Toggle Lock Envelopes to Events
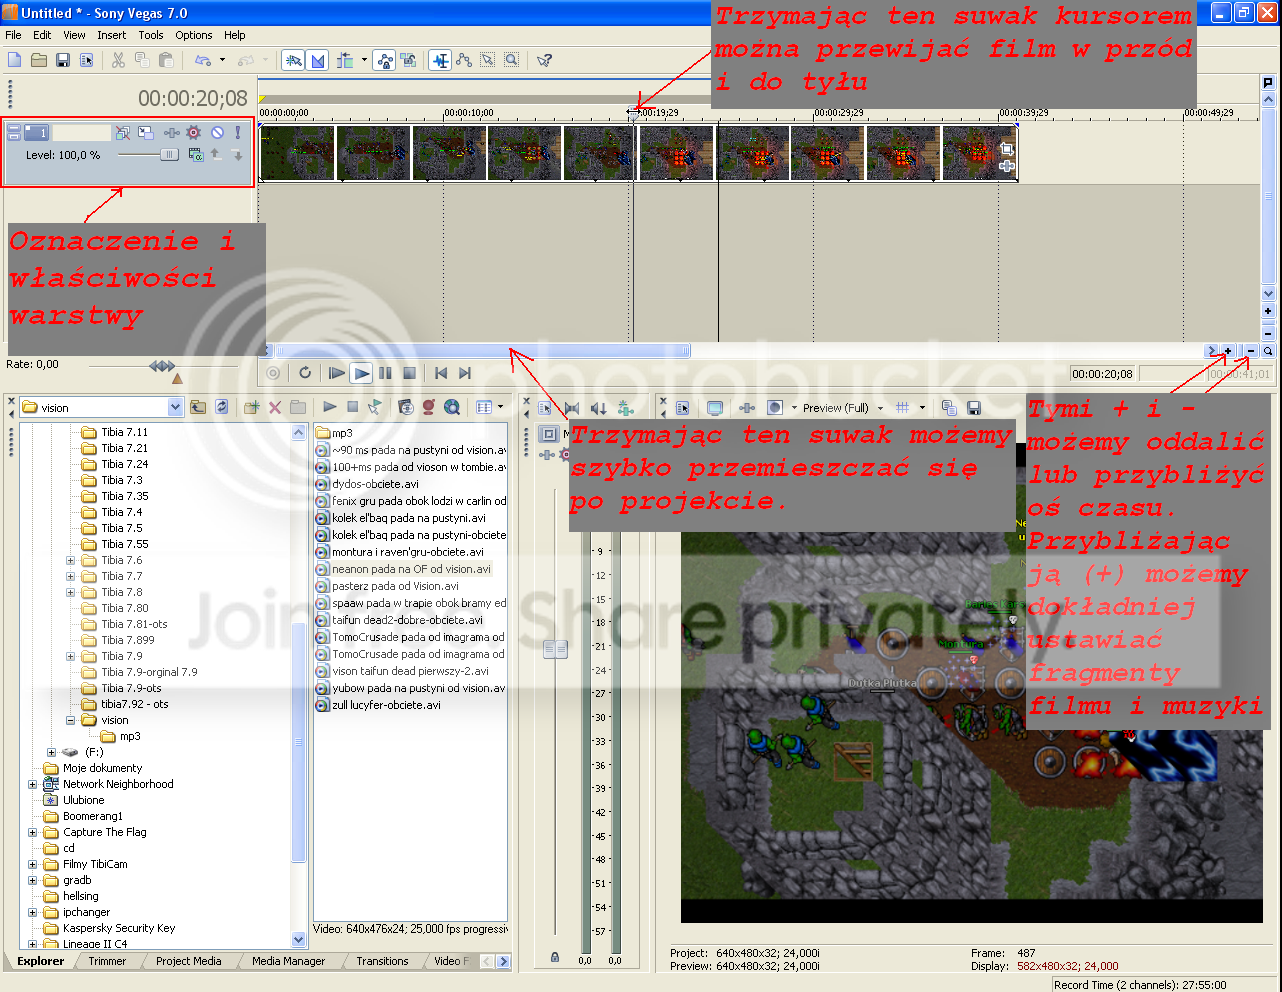The height and width of the screenshot is (992, 1282). (385, 60)
